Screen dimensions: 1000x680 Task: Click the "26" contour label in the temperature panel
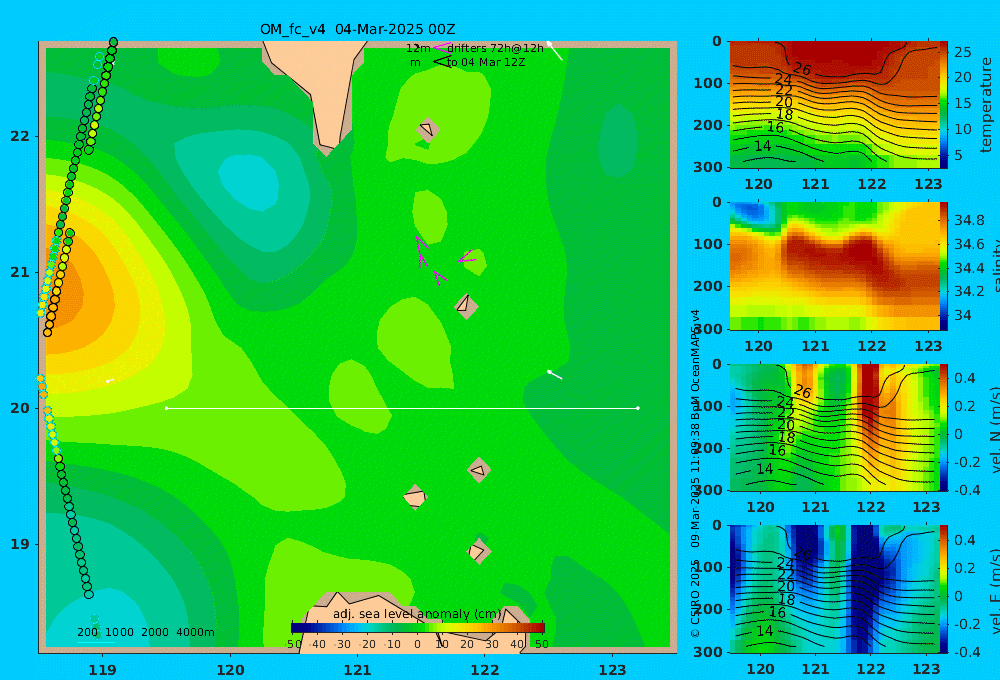[x=802, y=69]
